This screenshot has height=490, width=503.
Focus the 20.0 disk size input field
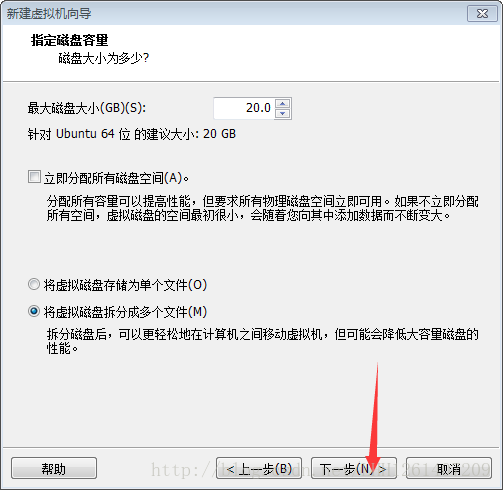(244, 108)
